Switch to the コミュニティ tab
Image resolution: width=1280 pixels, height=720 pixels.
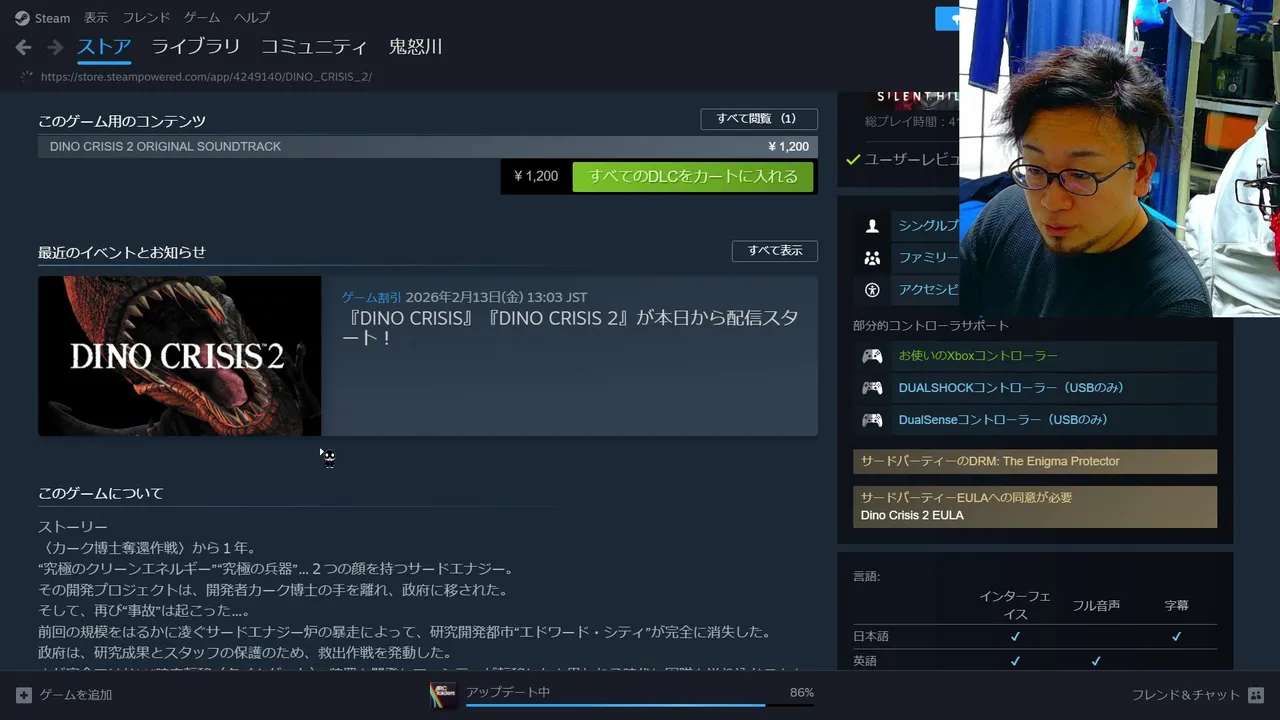pos(314,47)
